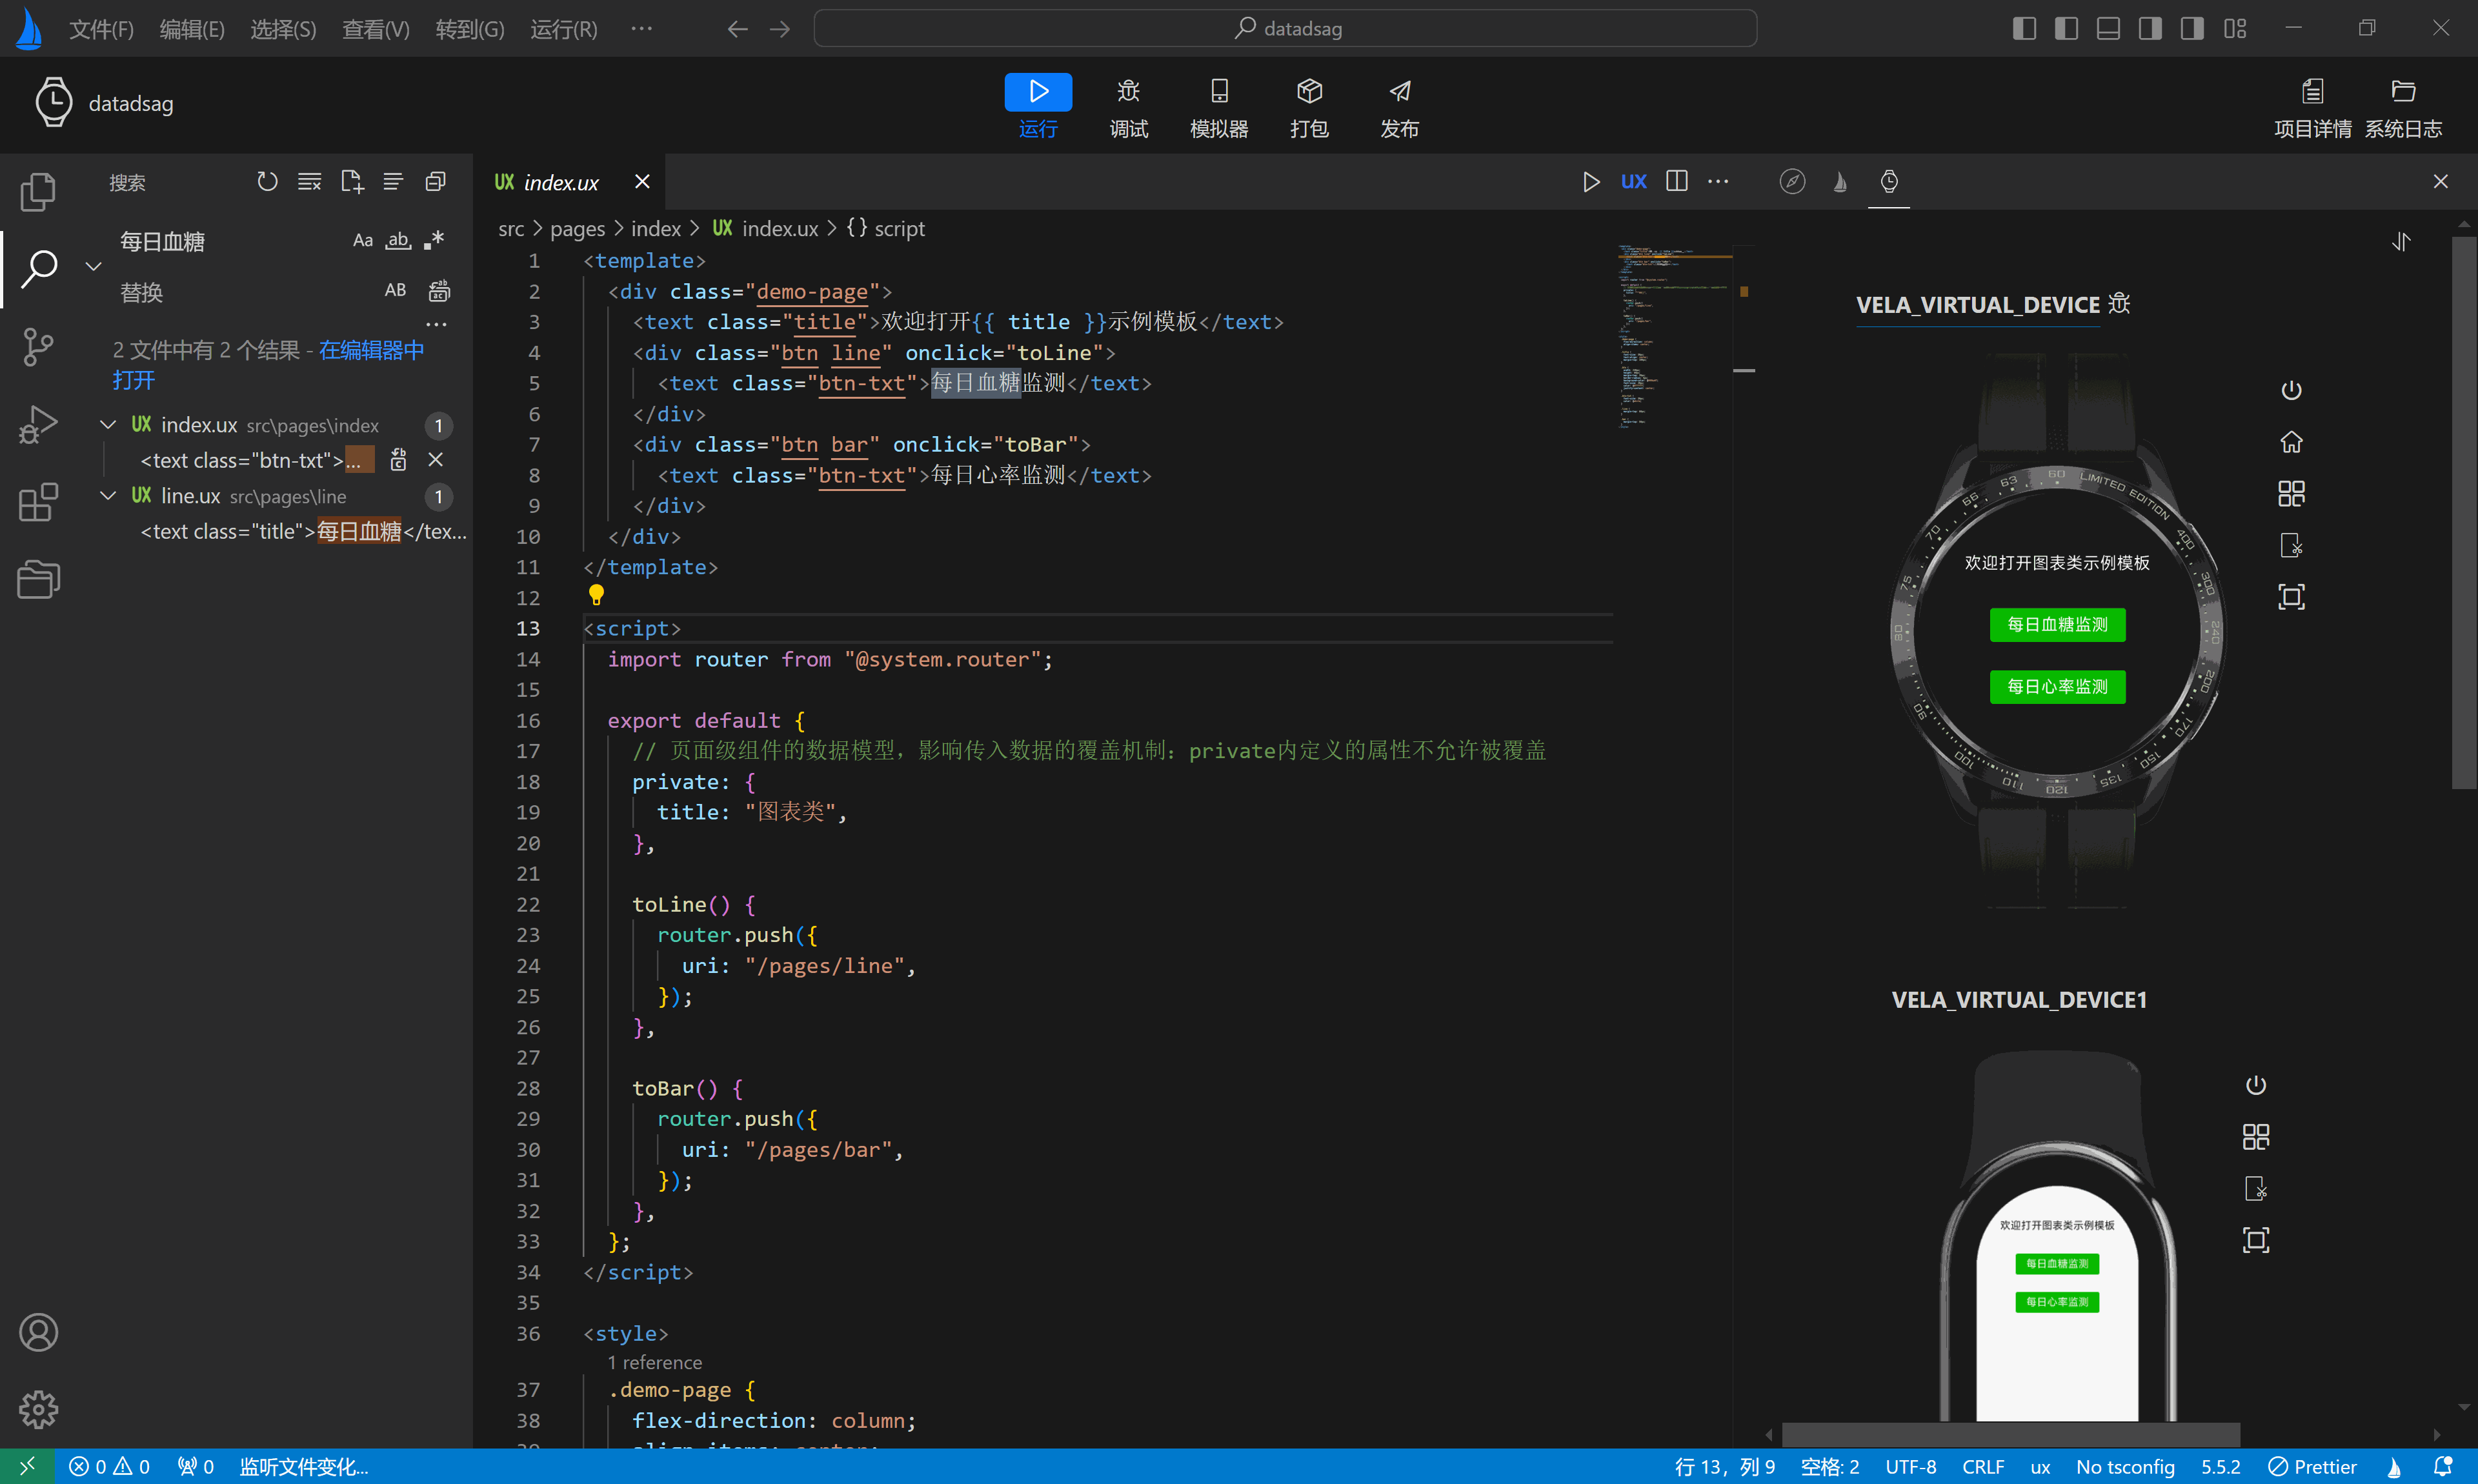This screenshot has height=1484, width=2478.
Task: Open the Extensions view
Action: pyautogui.click(x=38, y=502)
